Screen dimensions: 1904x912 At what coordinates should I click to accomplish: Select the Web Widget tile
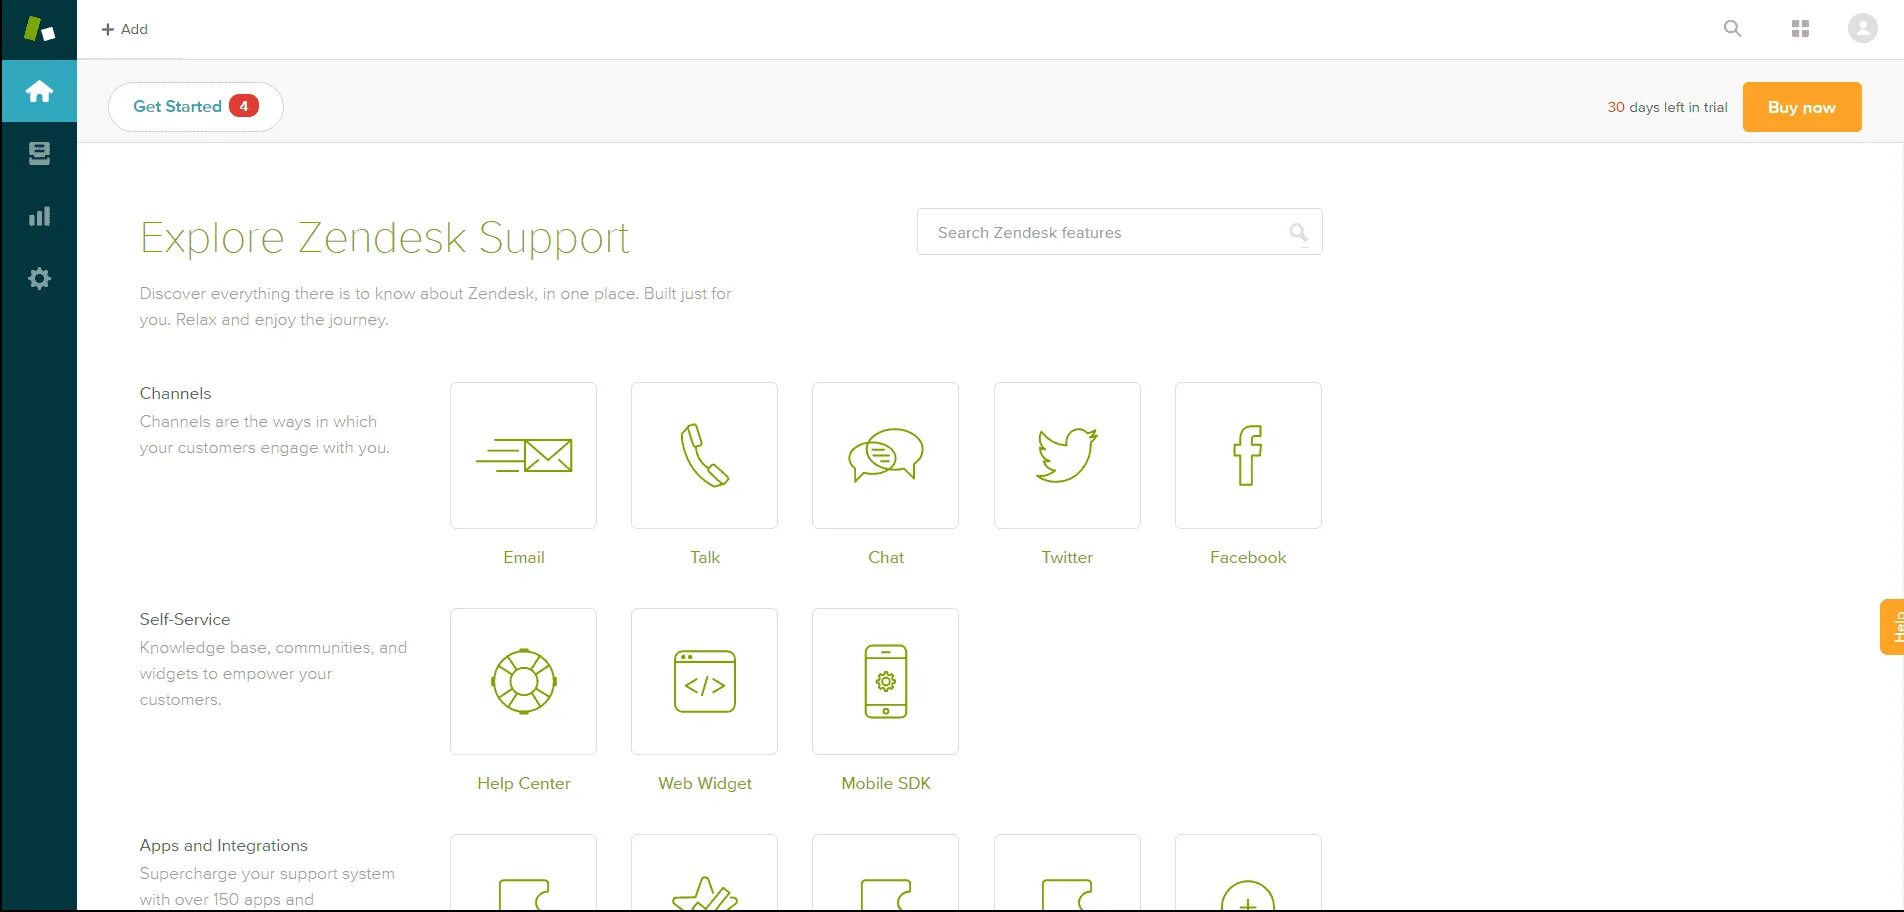click(x=704, y=681)
